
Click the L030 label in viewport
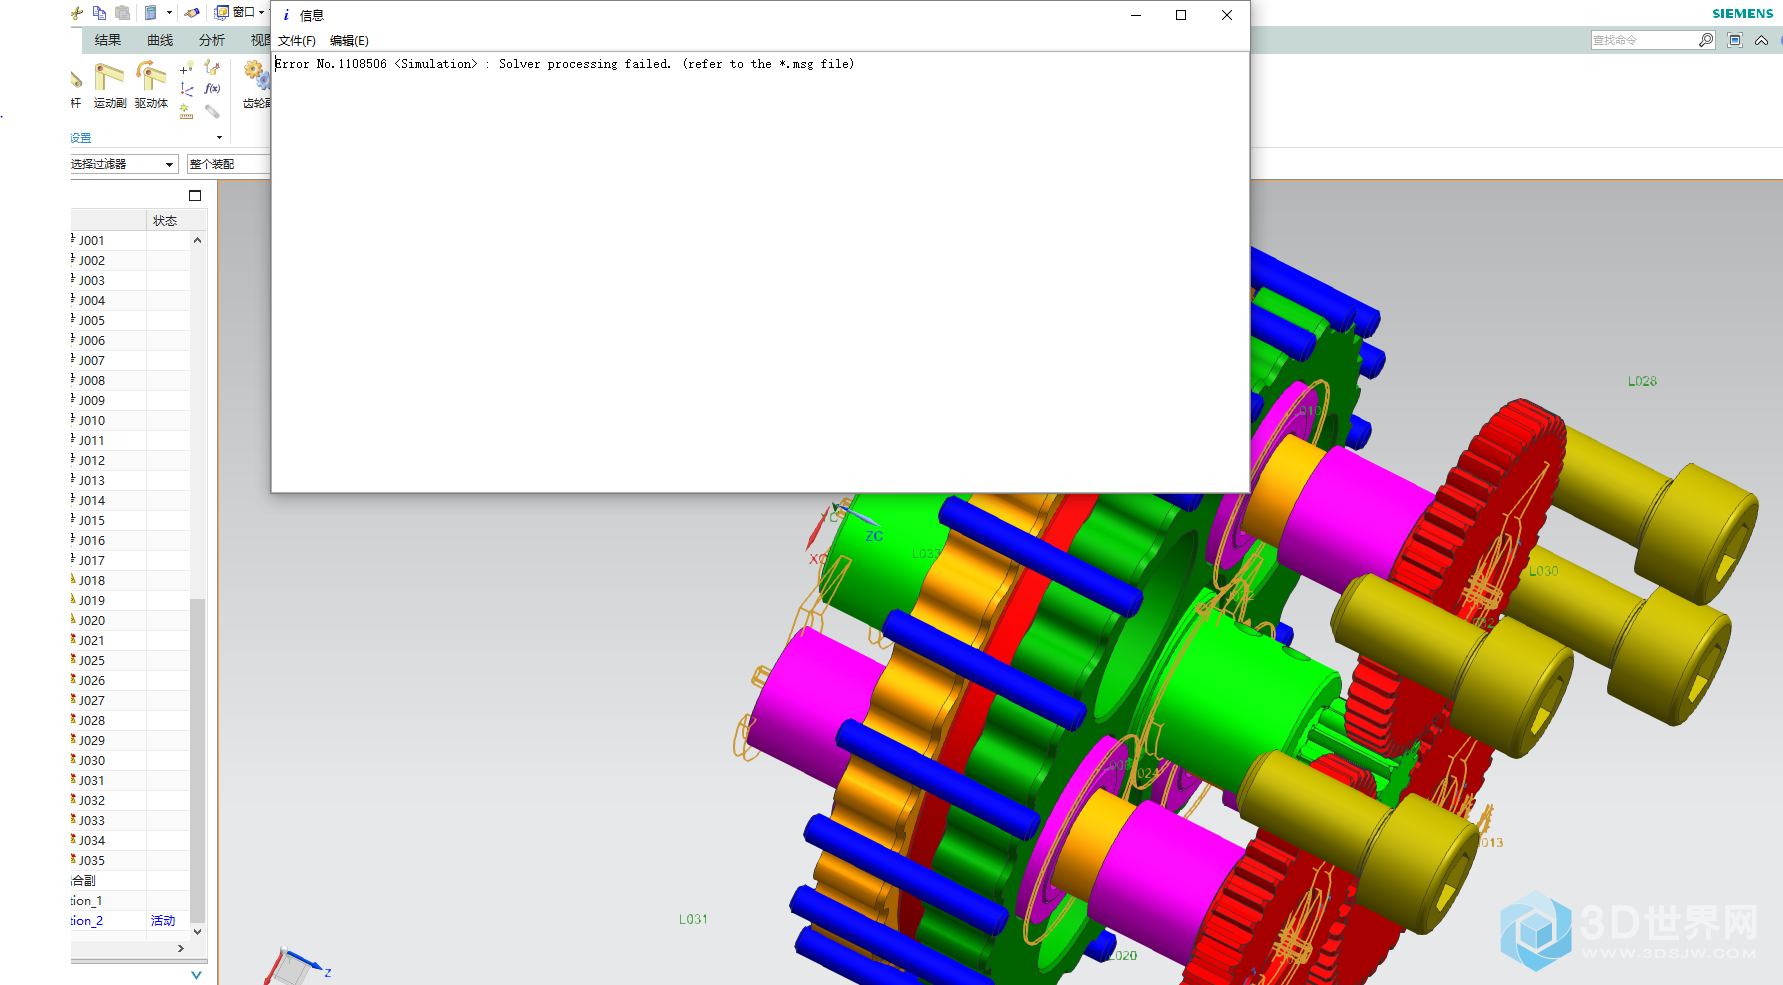point(1543,571)
